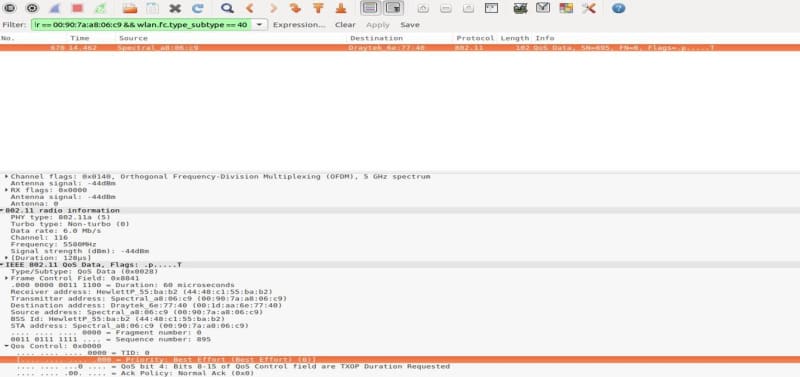
Task: Stop the running capture
Action: (78, 8)
